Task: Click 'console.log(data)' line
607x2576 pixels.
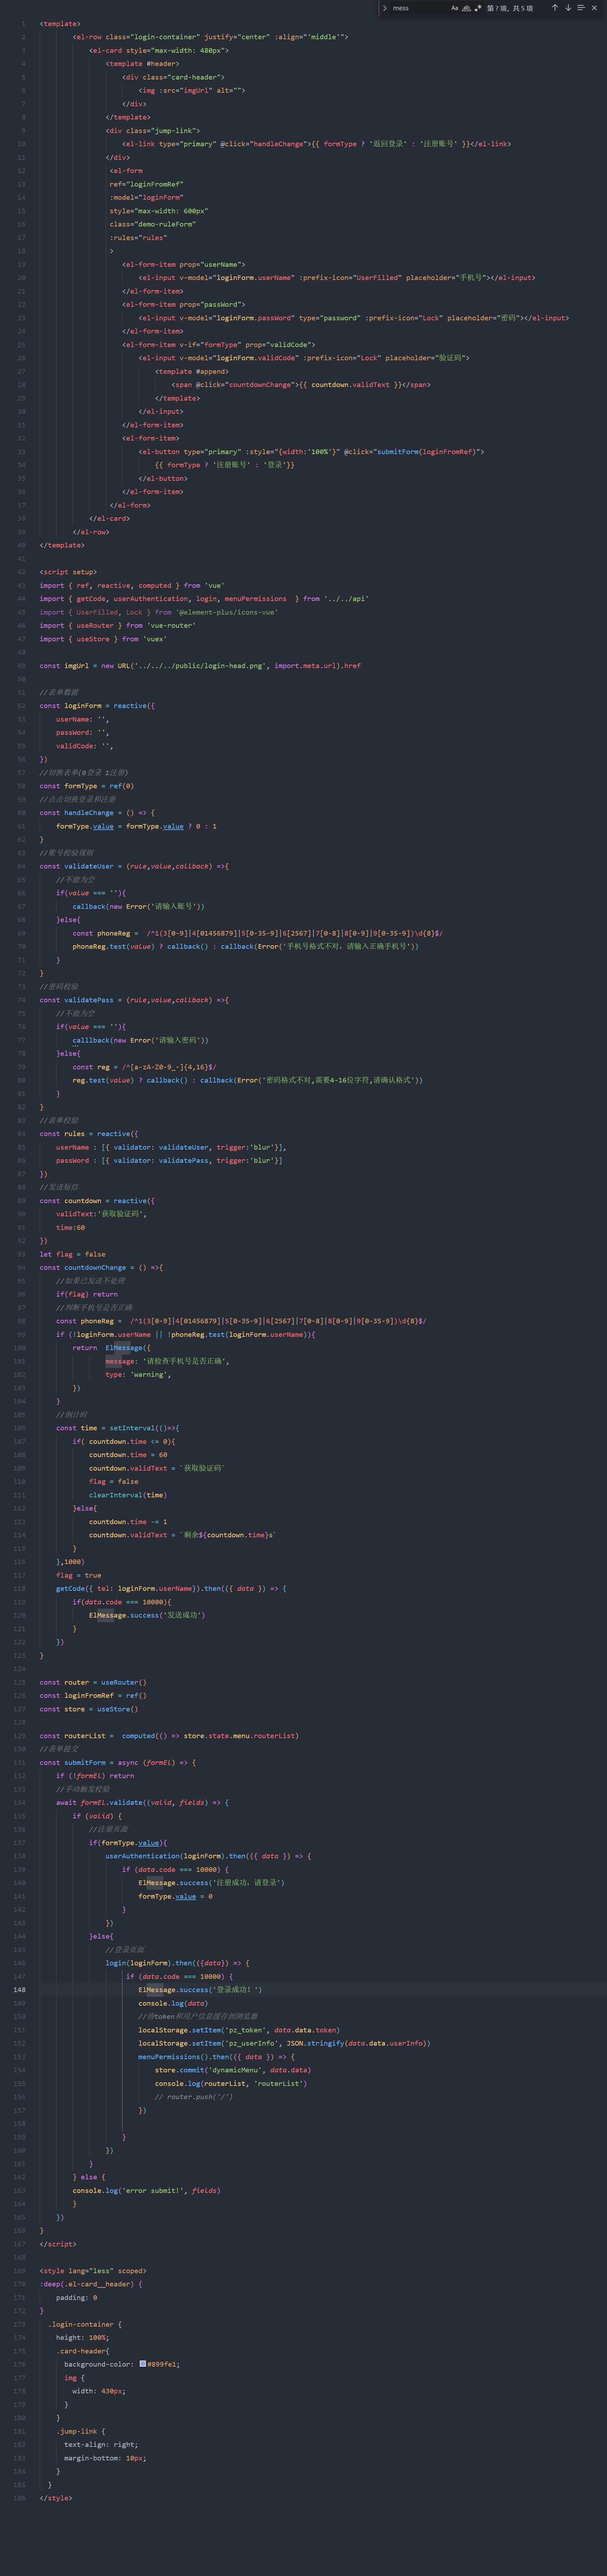Action: 173,2003
